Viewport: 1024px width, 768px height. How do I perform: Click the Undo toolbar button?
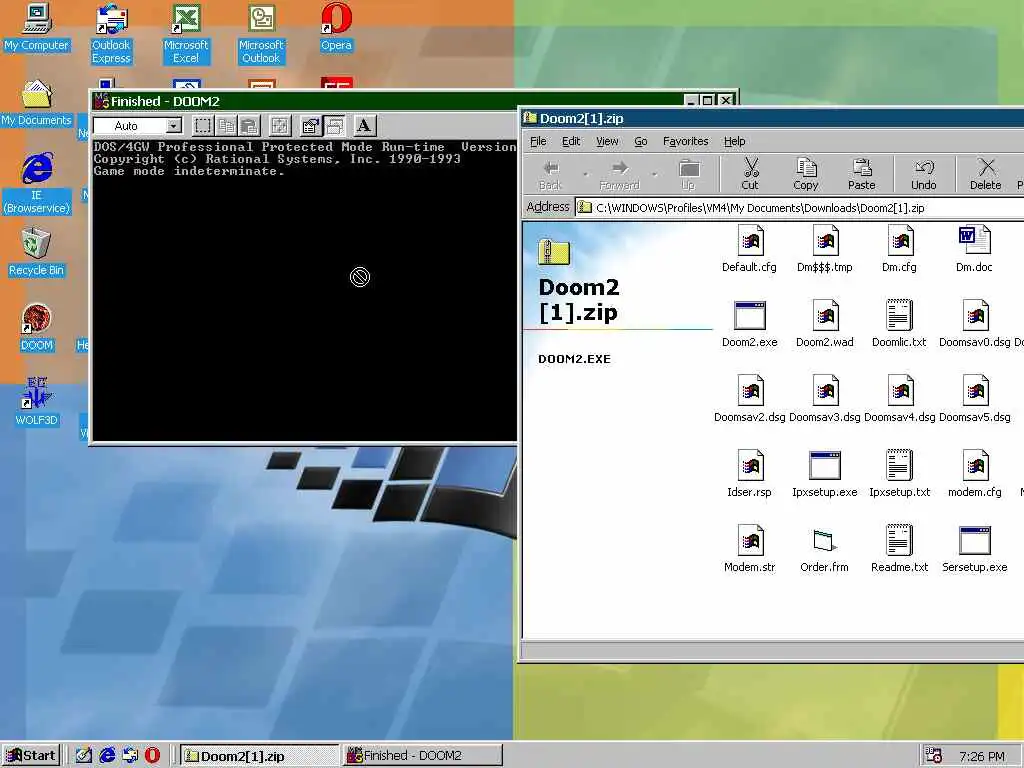(923, 174)
